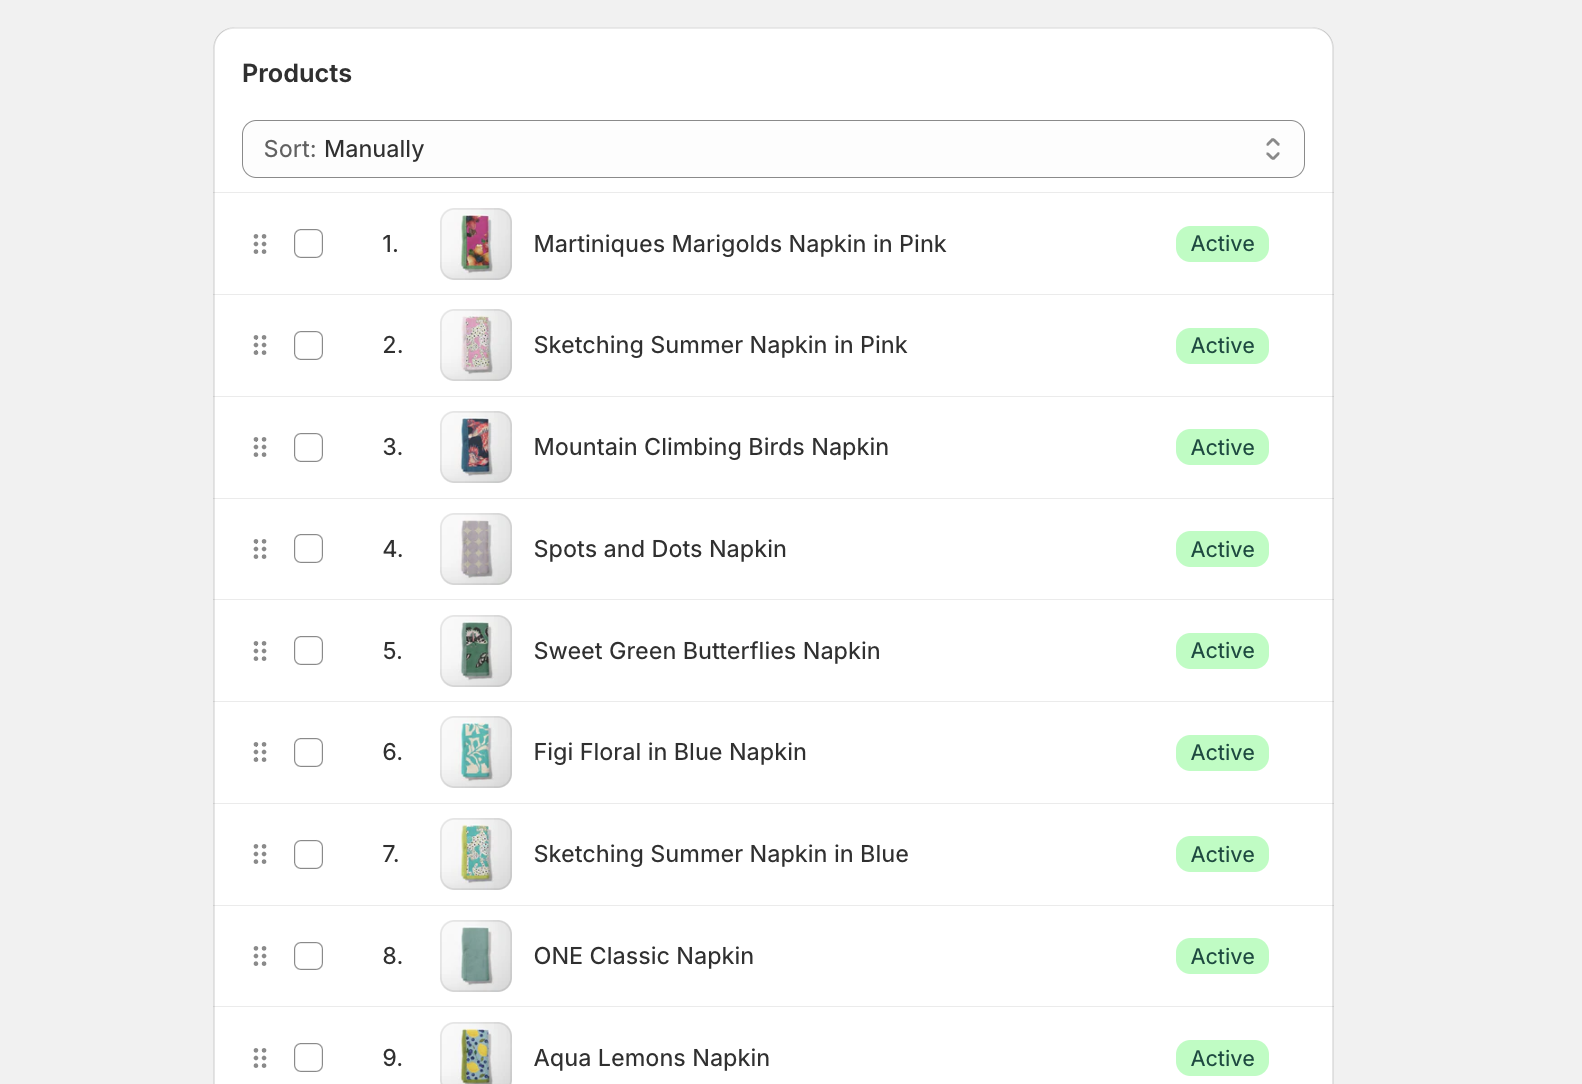This screenshot has height=1084, width=1582.
Task: Tick the ONE Classic Napkin checkbox
Action: (x=308, y=956)
